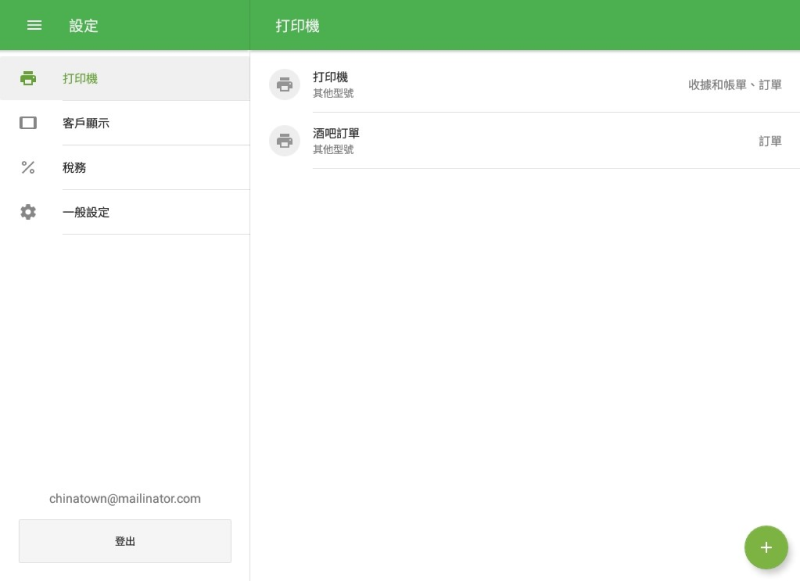Screen dimensions: 800x581
Task: Click the 打印機 page title in the top bar
Action: click(297, 26)
